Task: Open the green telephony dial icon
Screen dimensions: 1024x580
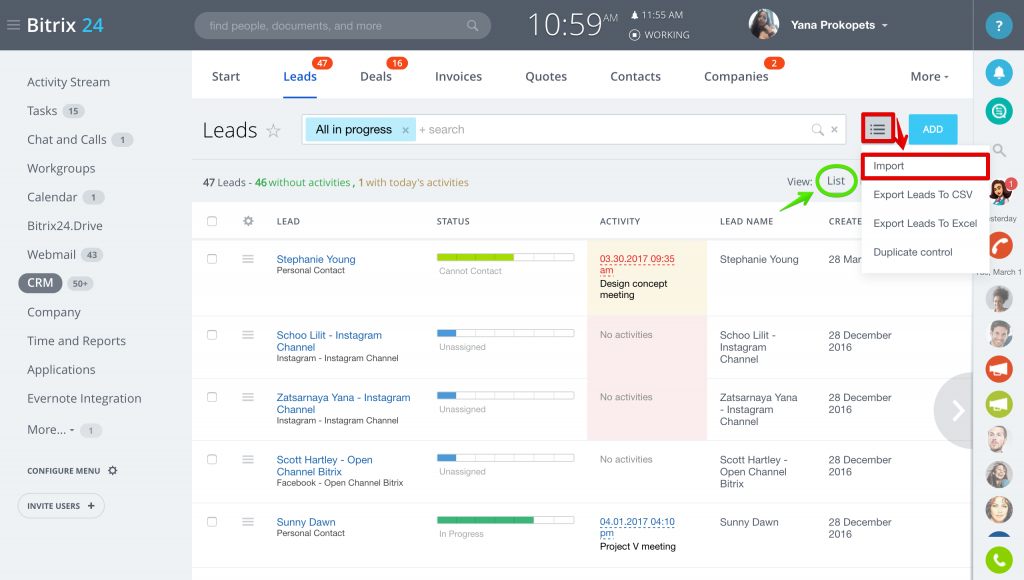Action: [x=999, y=560]
